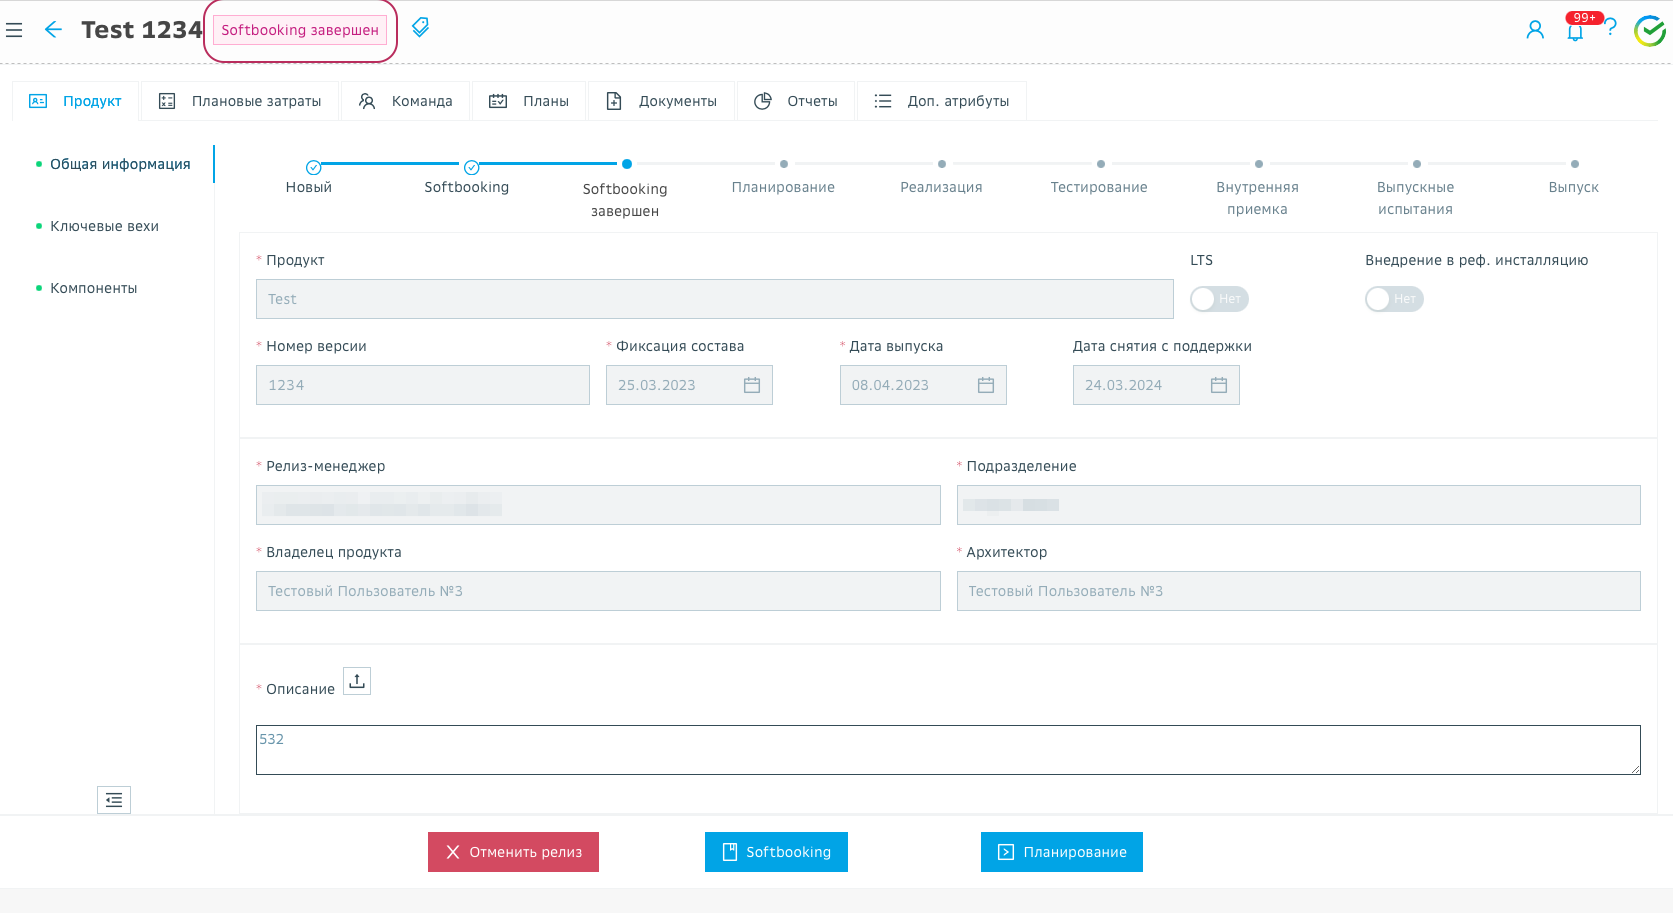
Task: Open notifications bell icon
Action: [1575, 31]
